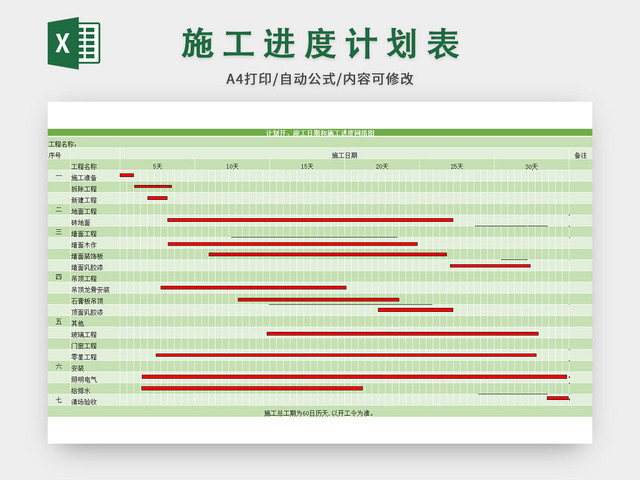
Task: Select the 25天 column header
Action: [457, 167]
